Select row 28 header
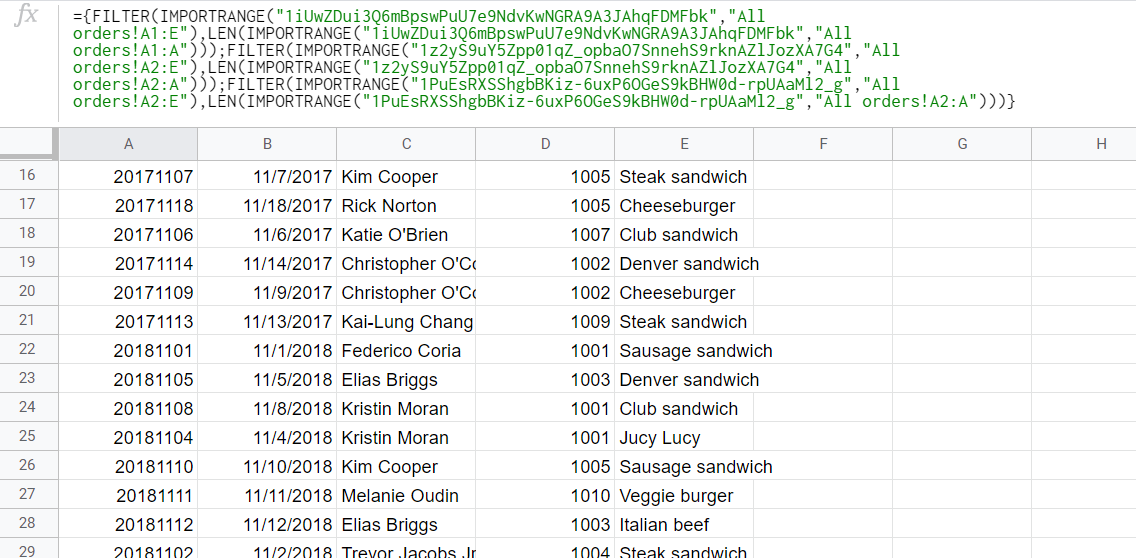The image size is (1136, 558). tap(29, 524)
